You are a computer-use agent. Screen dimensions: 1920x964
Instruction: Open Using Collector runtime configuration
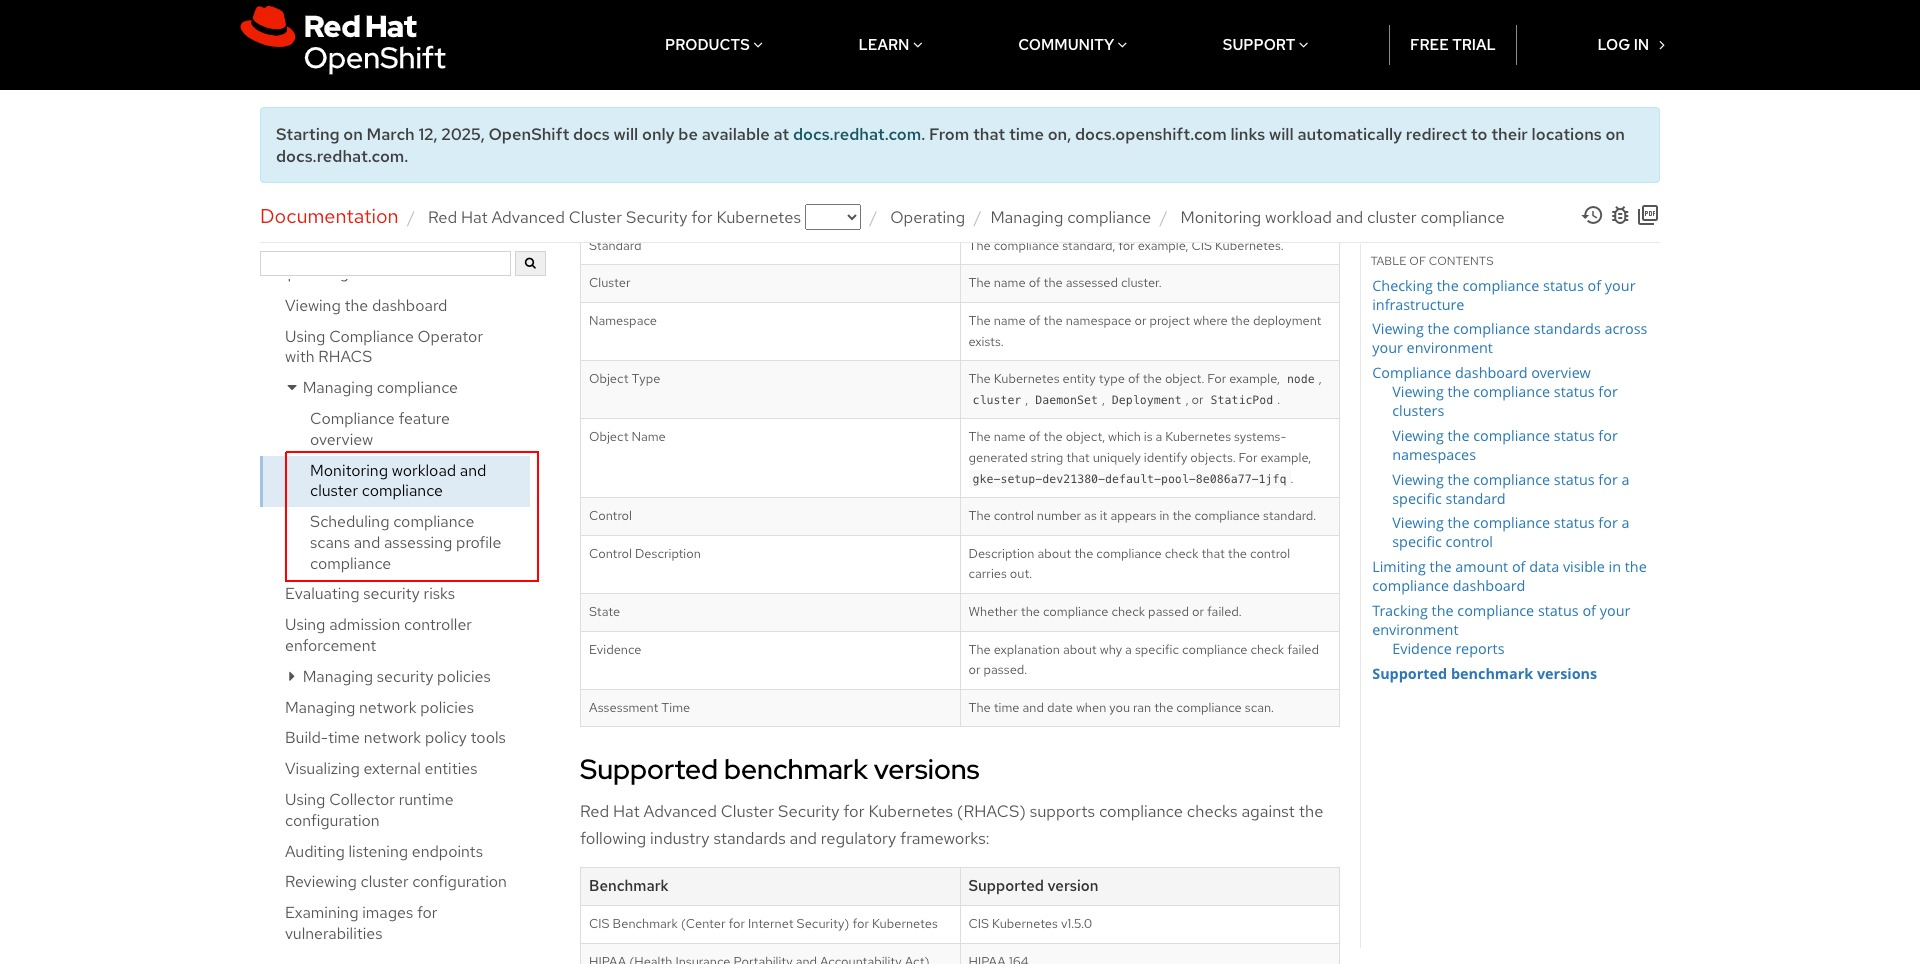coord(369,810)
